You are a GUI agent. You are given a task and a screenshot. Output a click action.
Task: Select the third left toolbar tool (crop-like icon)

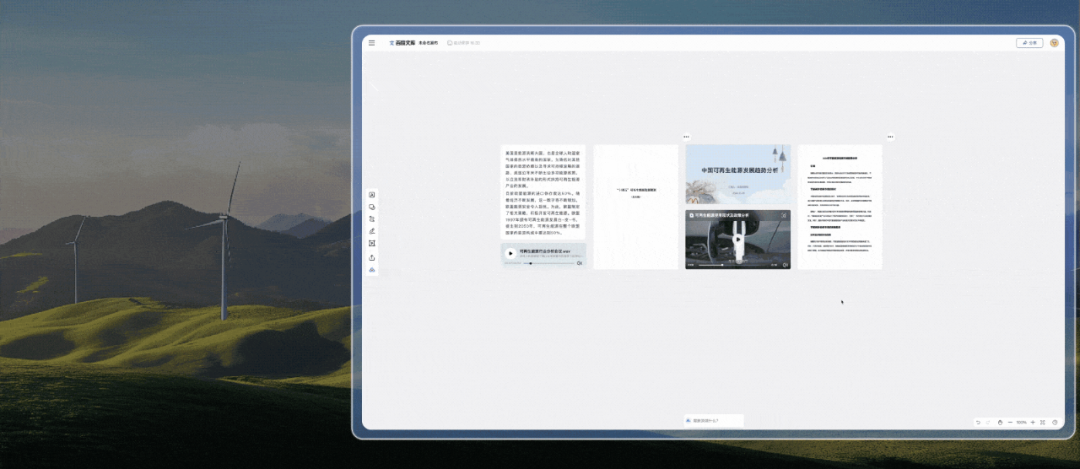pos(372,219)
